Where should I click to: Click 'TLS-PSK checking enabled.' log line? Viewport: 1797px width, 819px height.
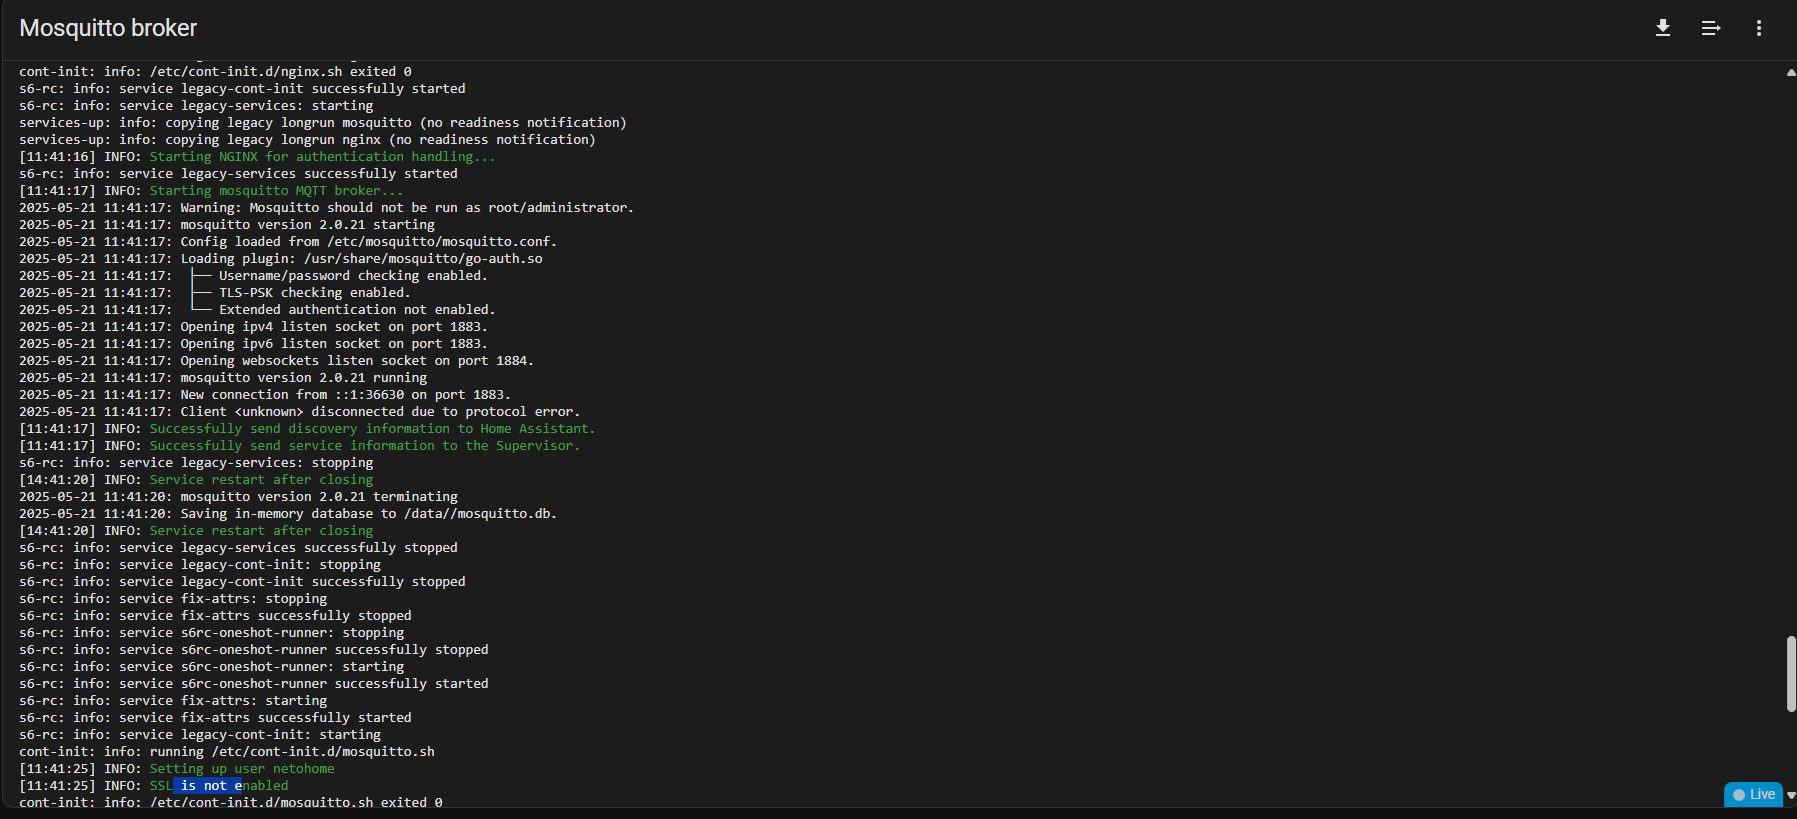tap(215, 292)
